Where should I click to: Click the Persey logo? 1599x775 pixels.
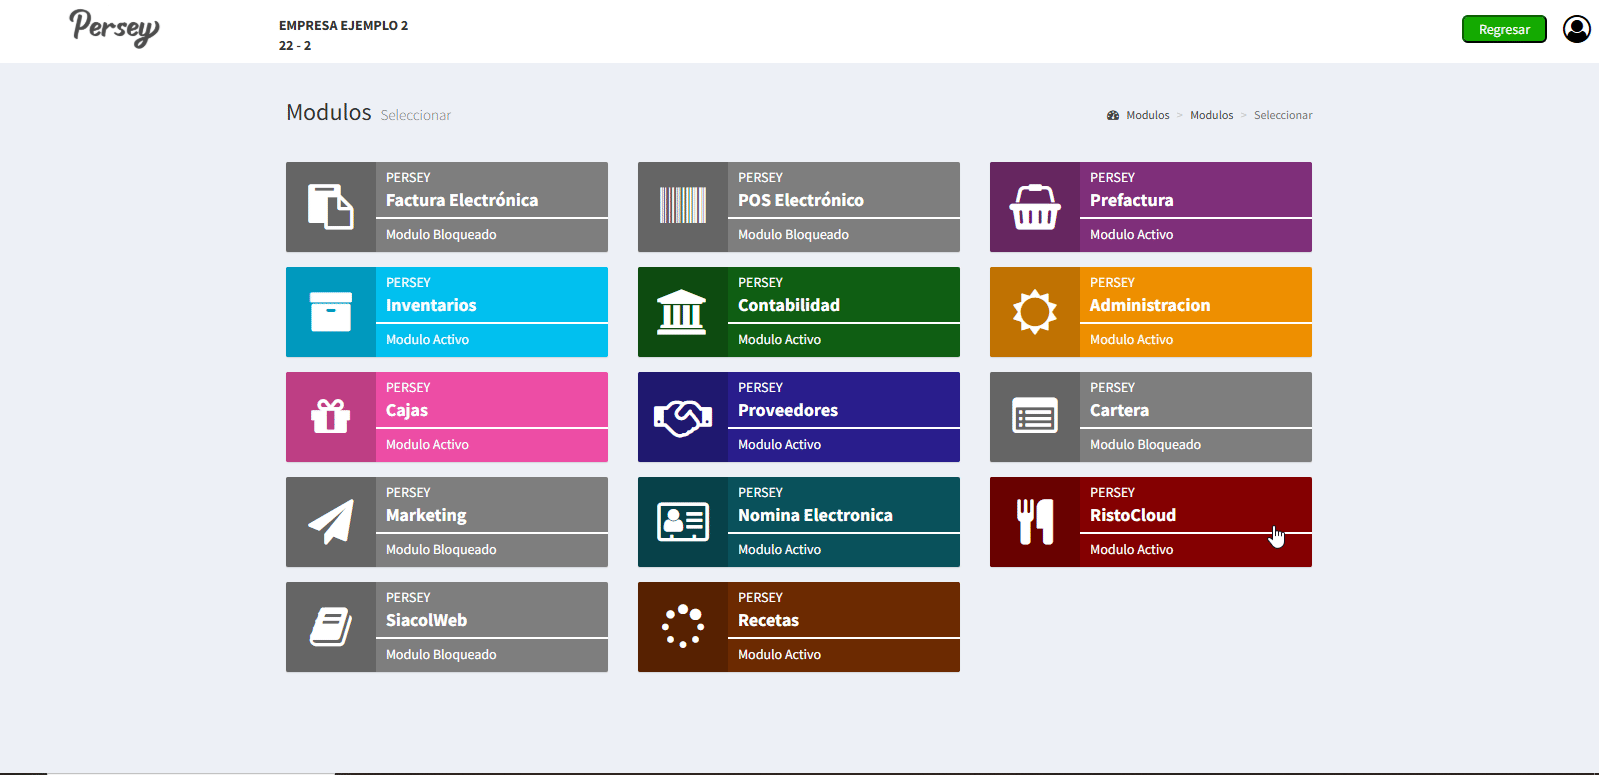point(114,28)
